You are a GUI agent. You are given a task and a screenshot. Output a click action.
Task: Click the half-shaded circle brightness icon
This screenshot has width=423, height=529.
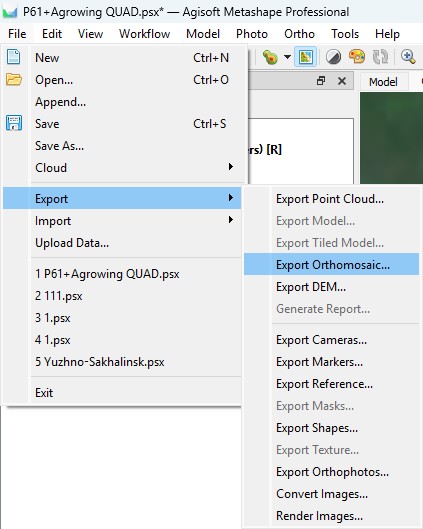(x=333, y=57)
